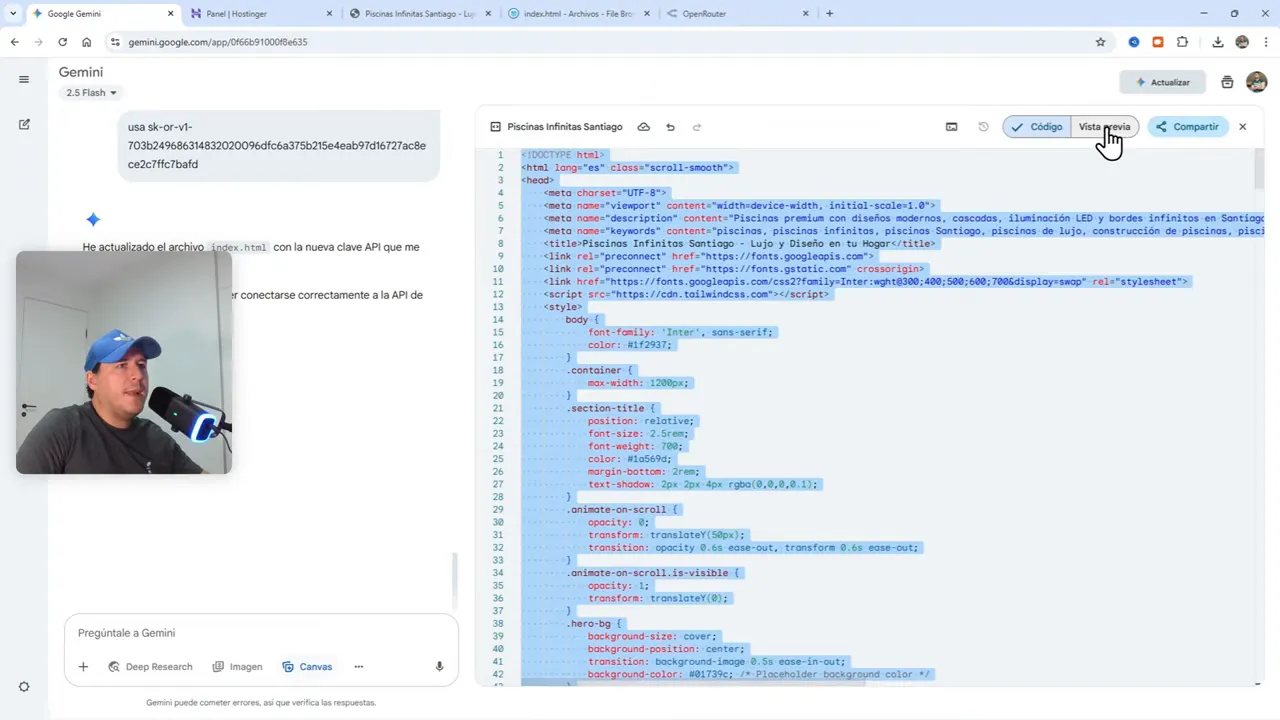Select the Imagen generation tool
1280x720 pixels.
[x=237, y=666]
